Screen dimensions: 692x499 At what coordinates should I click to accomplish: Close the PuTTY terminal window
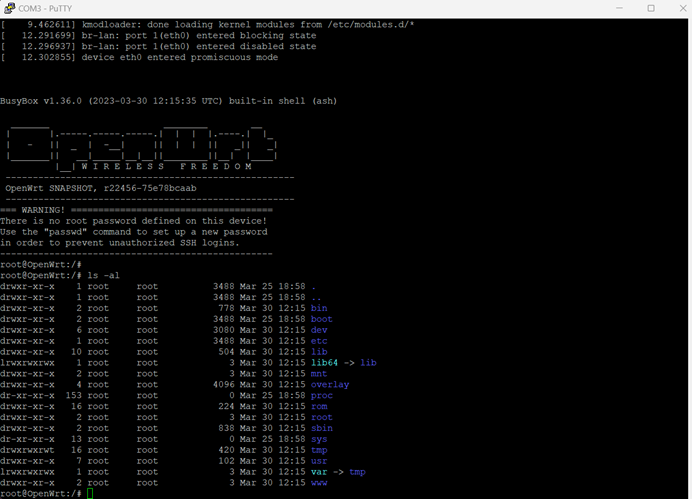[679, 8]
